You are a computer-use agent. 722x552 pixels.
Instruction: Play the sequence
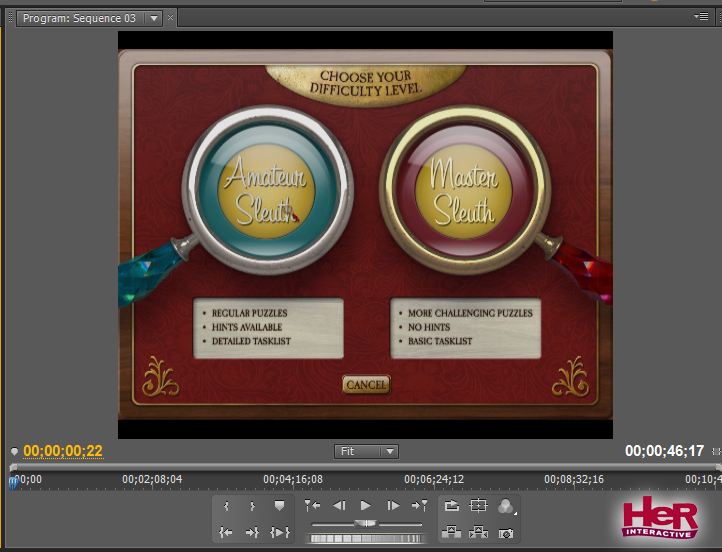(x=366, y=506)
